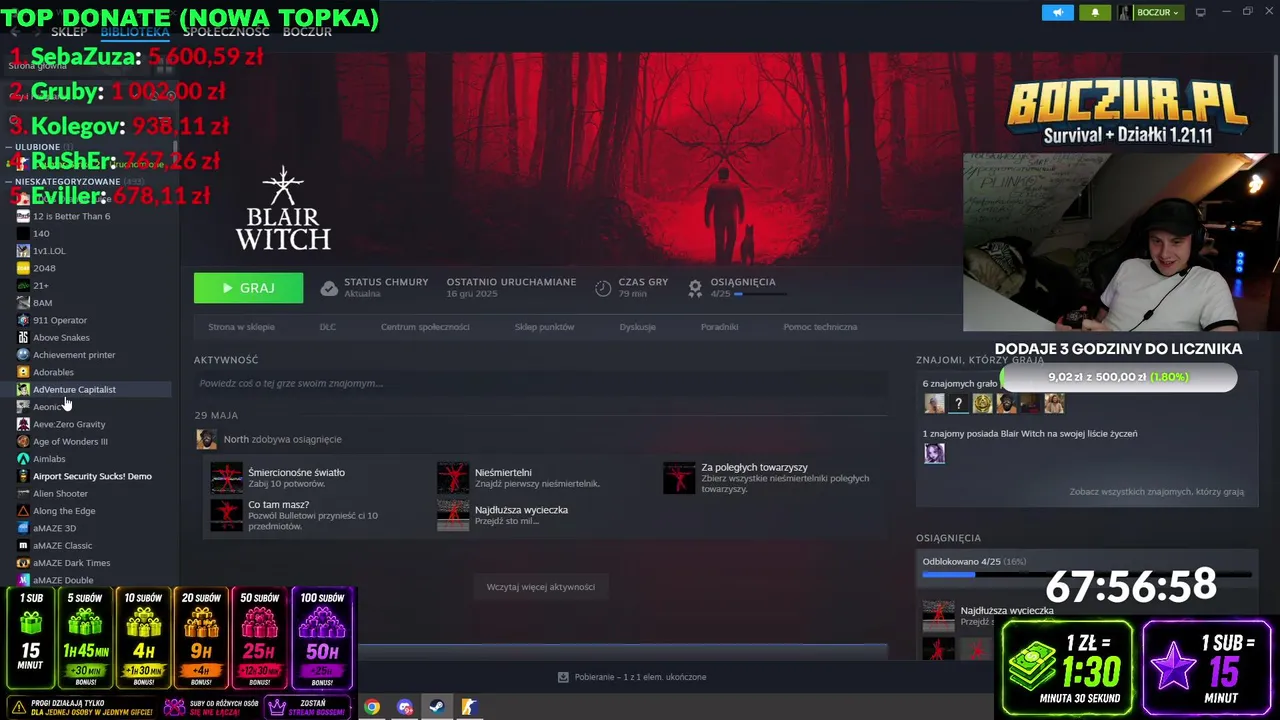1280x720 pixels.
Task: Open Centrum społeczności link
Action: (425, 327)
